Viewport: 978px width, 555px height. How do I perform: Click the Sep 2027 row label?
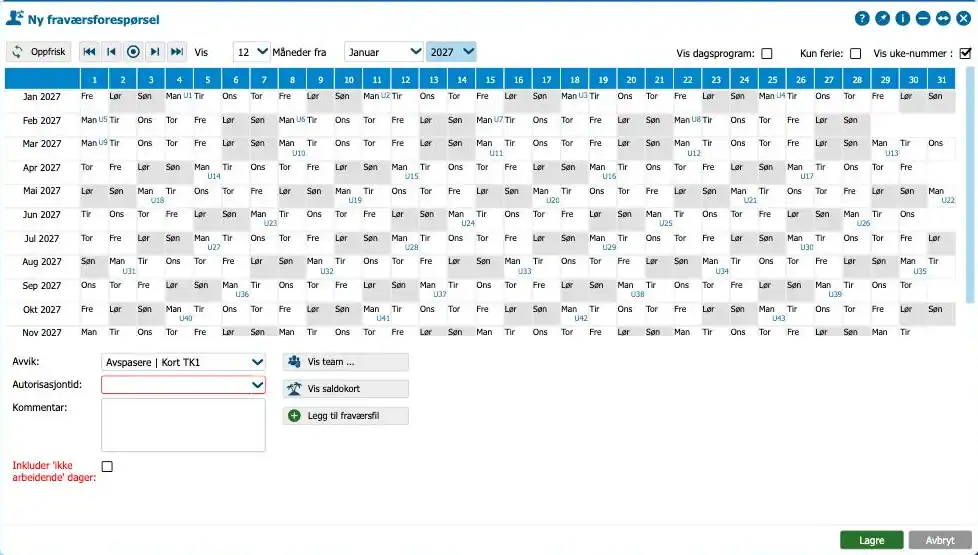tap(42, 286)
